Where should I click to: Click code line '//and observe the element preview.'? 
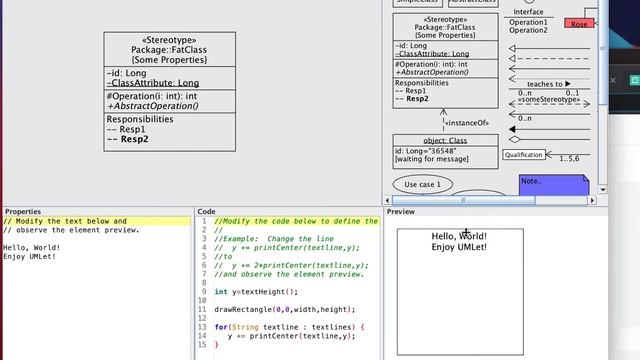tap(289, 274)
